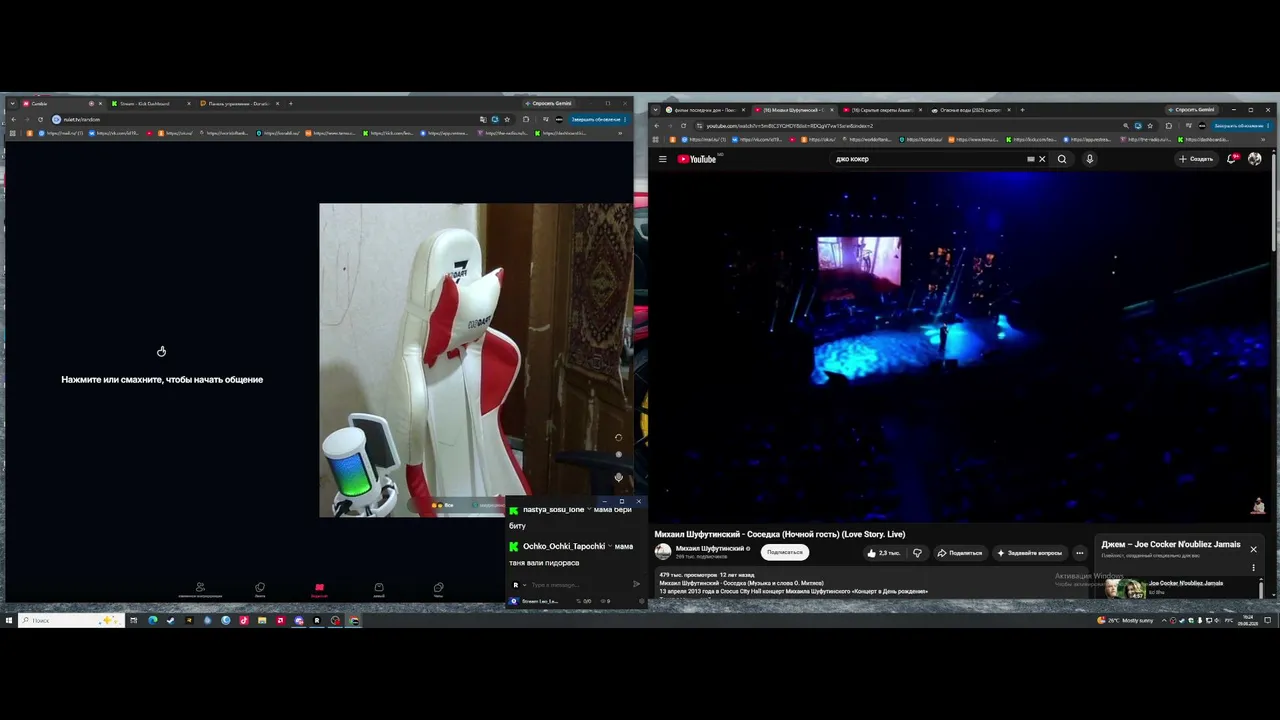The height and width of the screenshot is (720, 1280).
Task: Open the tab search dropdown in right browser
Action: pyautogui.click(x=656, y=110)
